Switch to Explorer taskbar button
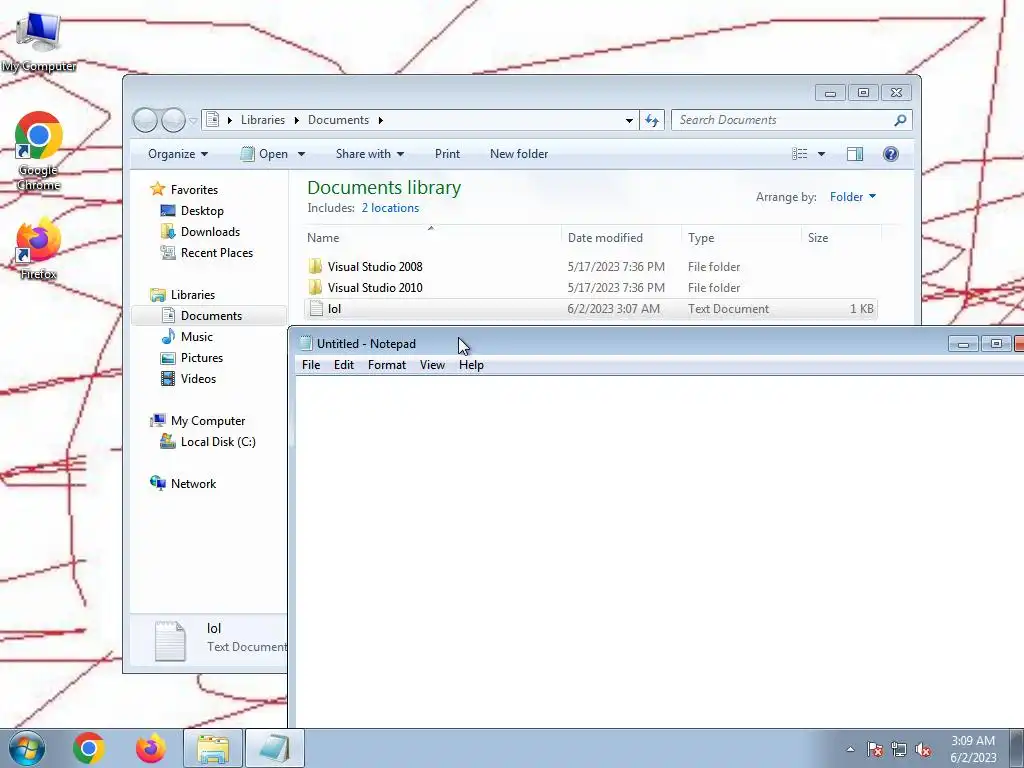The width and height of the screenshot is (1024, 768). (x=213, y=748)
